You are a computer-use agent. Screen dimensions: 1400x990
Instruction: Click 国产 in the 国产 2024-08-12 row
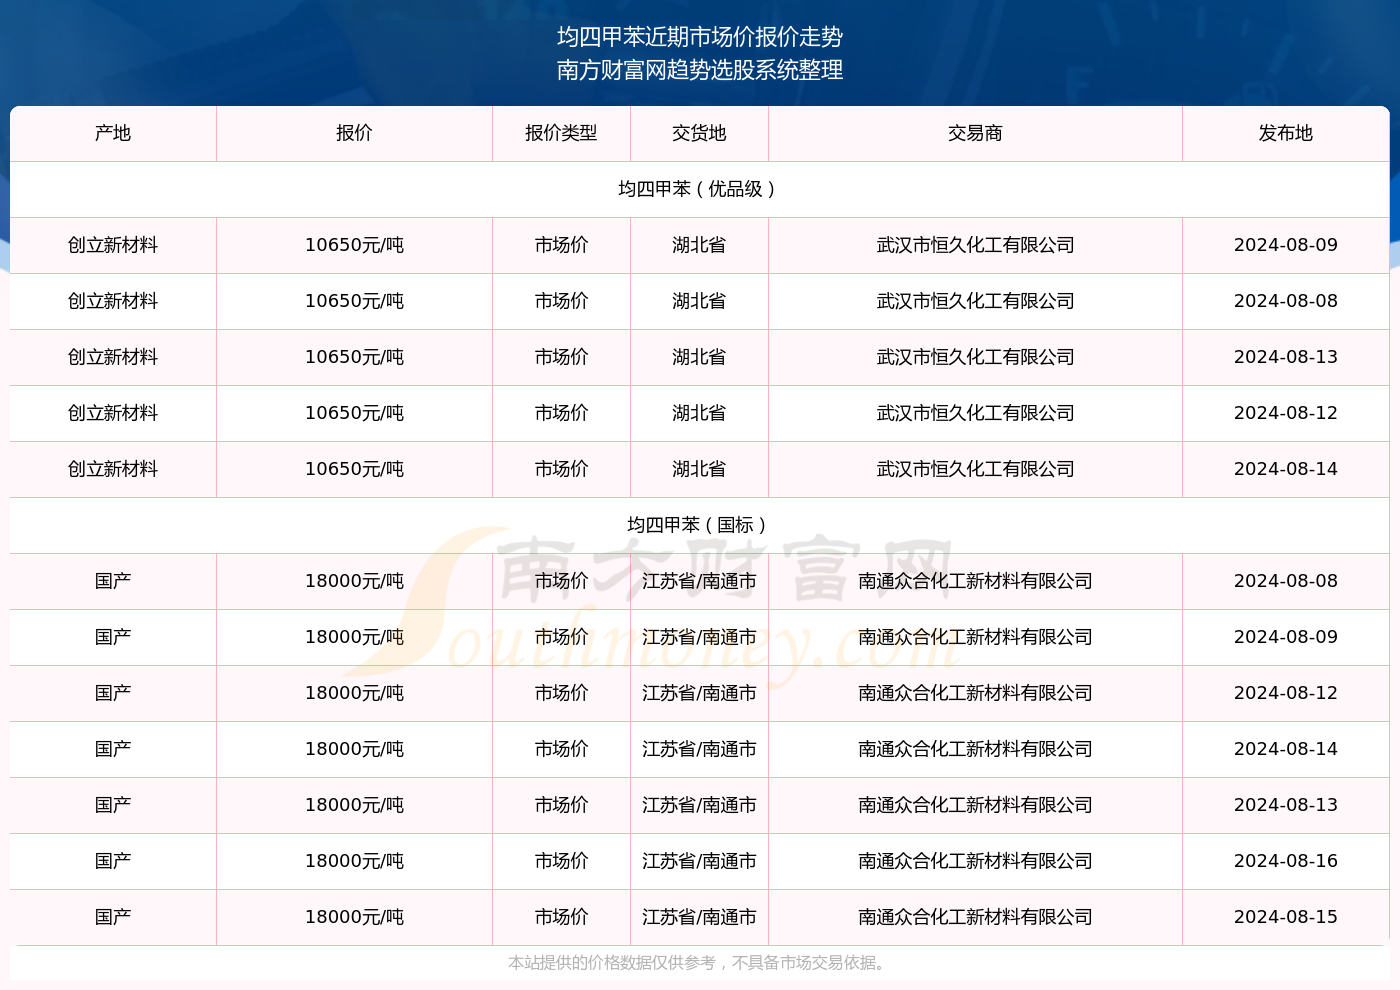coord(113,693)
